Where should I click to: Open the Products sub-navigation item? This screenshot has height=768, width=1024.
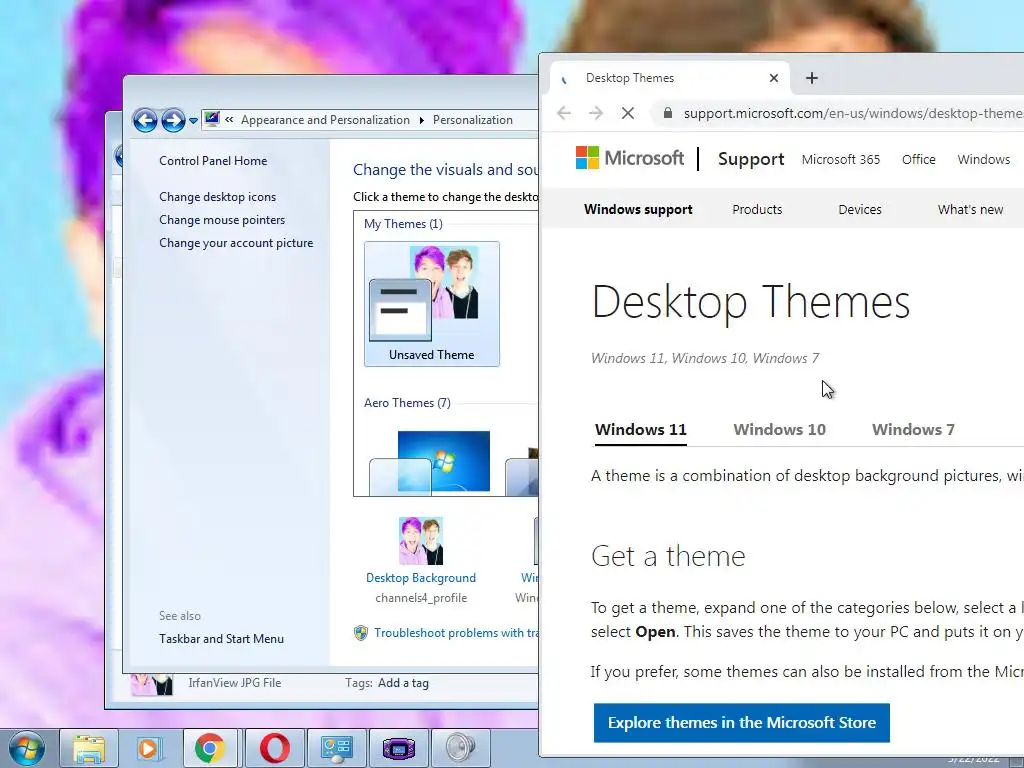point(757,209)
